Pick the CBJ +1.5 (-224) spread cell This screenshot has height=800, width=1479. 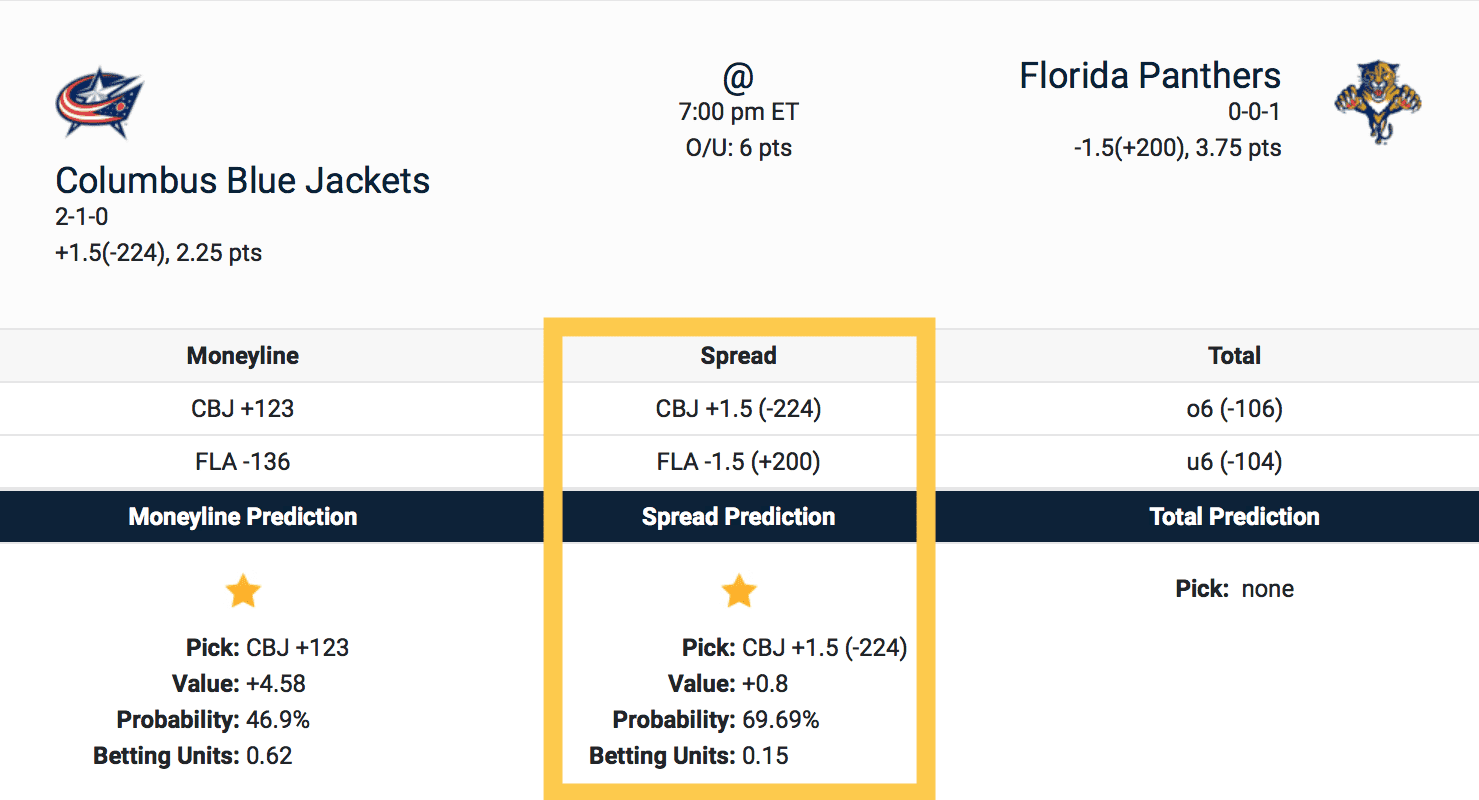pos(739,409)
